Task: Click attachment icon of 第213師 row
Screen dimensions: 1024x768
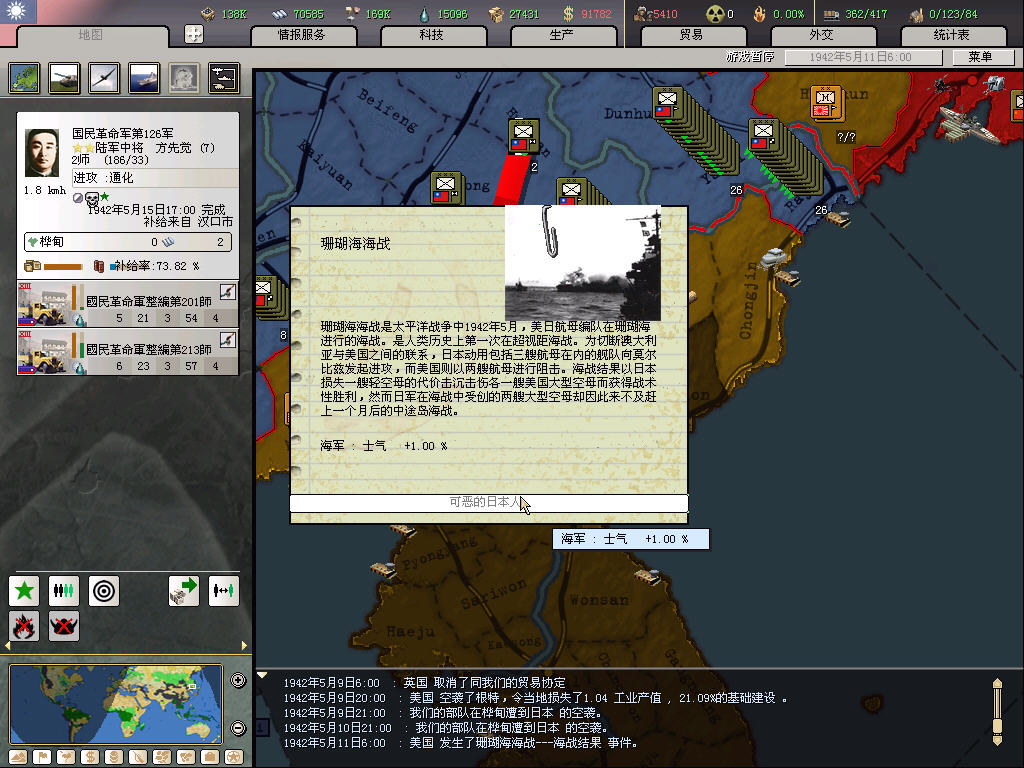Action: pyautogui.click(x=227, y=340)
